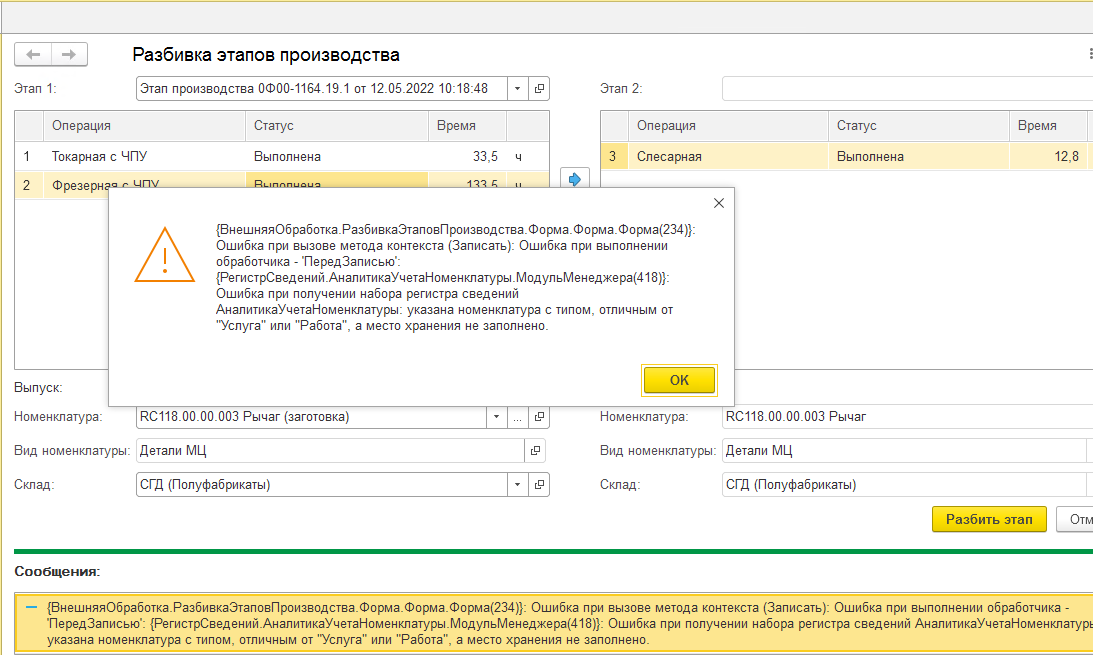Open the Этап 1 document link icon
1093x655 pixels.
540,89
